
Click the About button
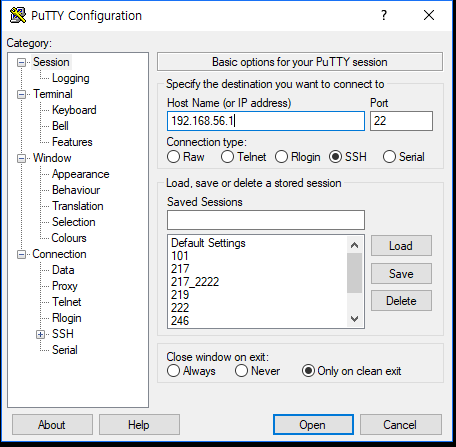(52, 425)
